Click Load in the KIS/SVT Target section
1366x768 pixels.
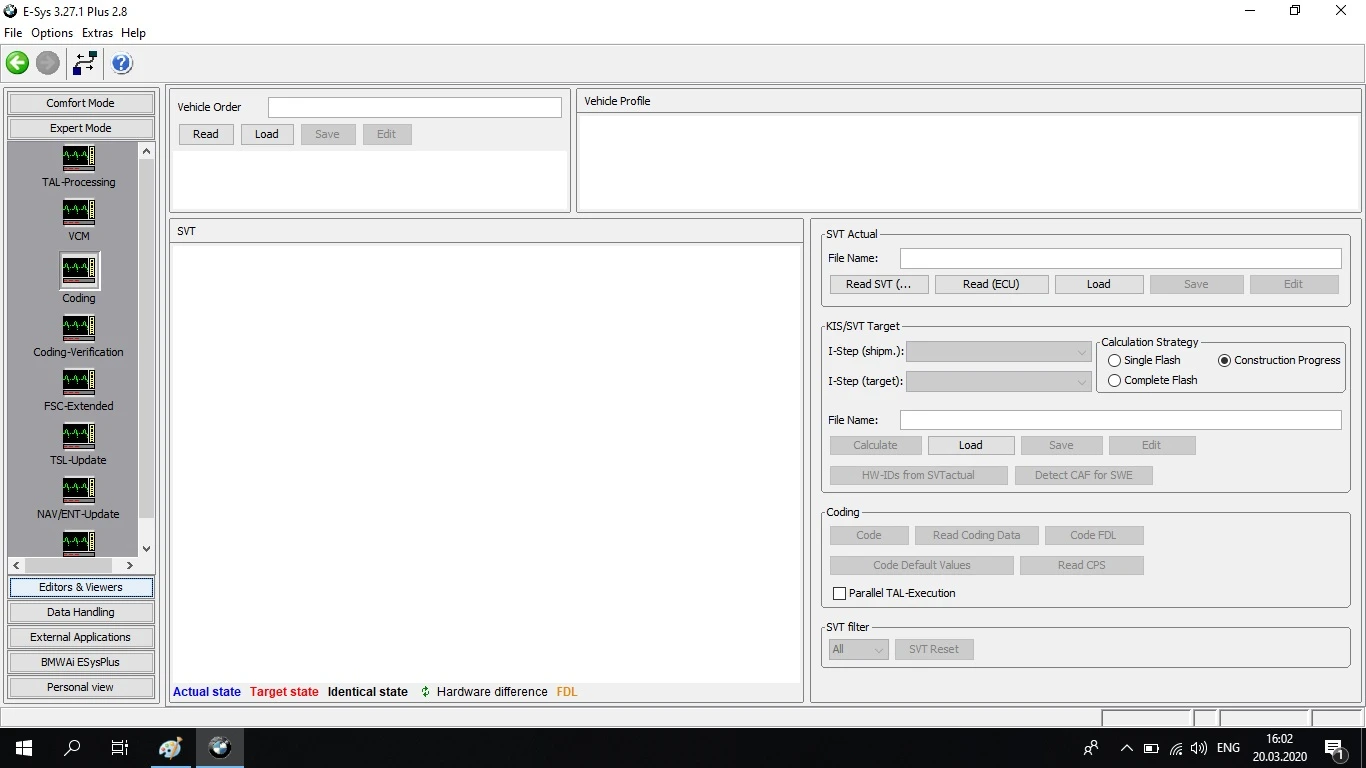point(970,445)
